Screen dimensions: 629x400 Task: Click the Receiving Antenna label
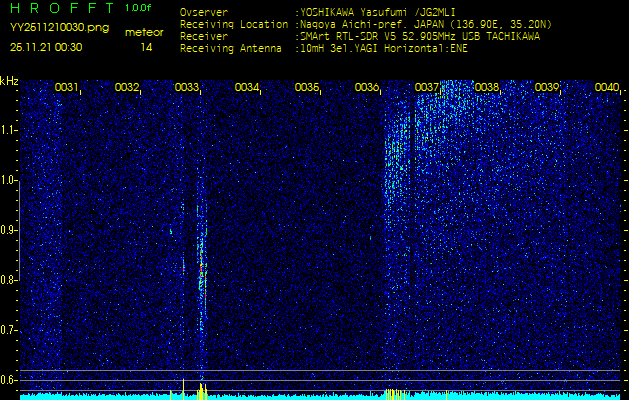point(231,49)
